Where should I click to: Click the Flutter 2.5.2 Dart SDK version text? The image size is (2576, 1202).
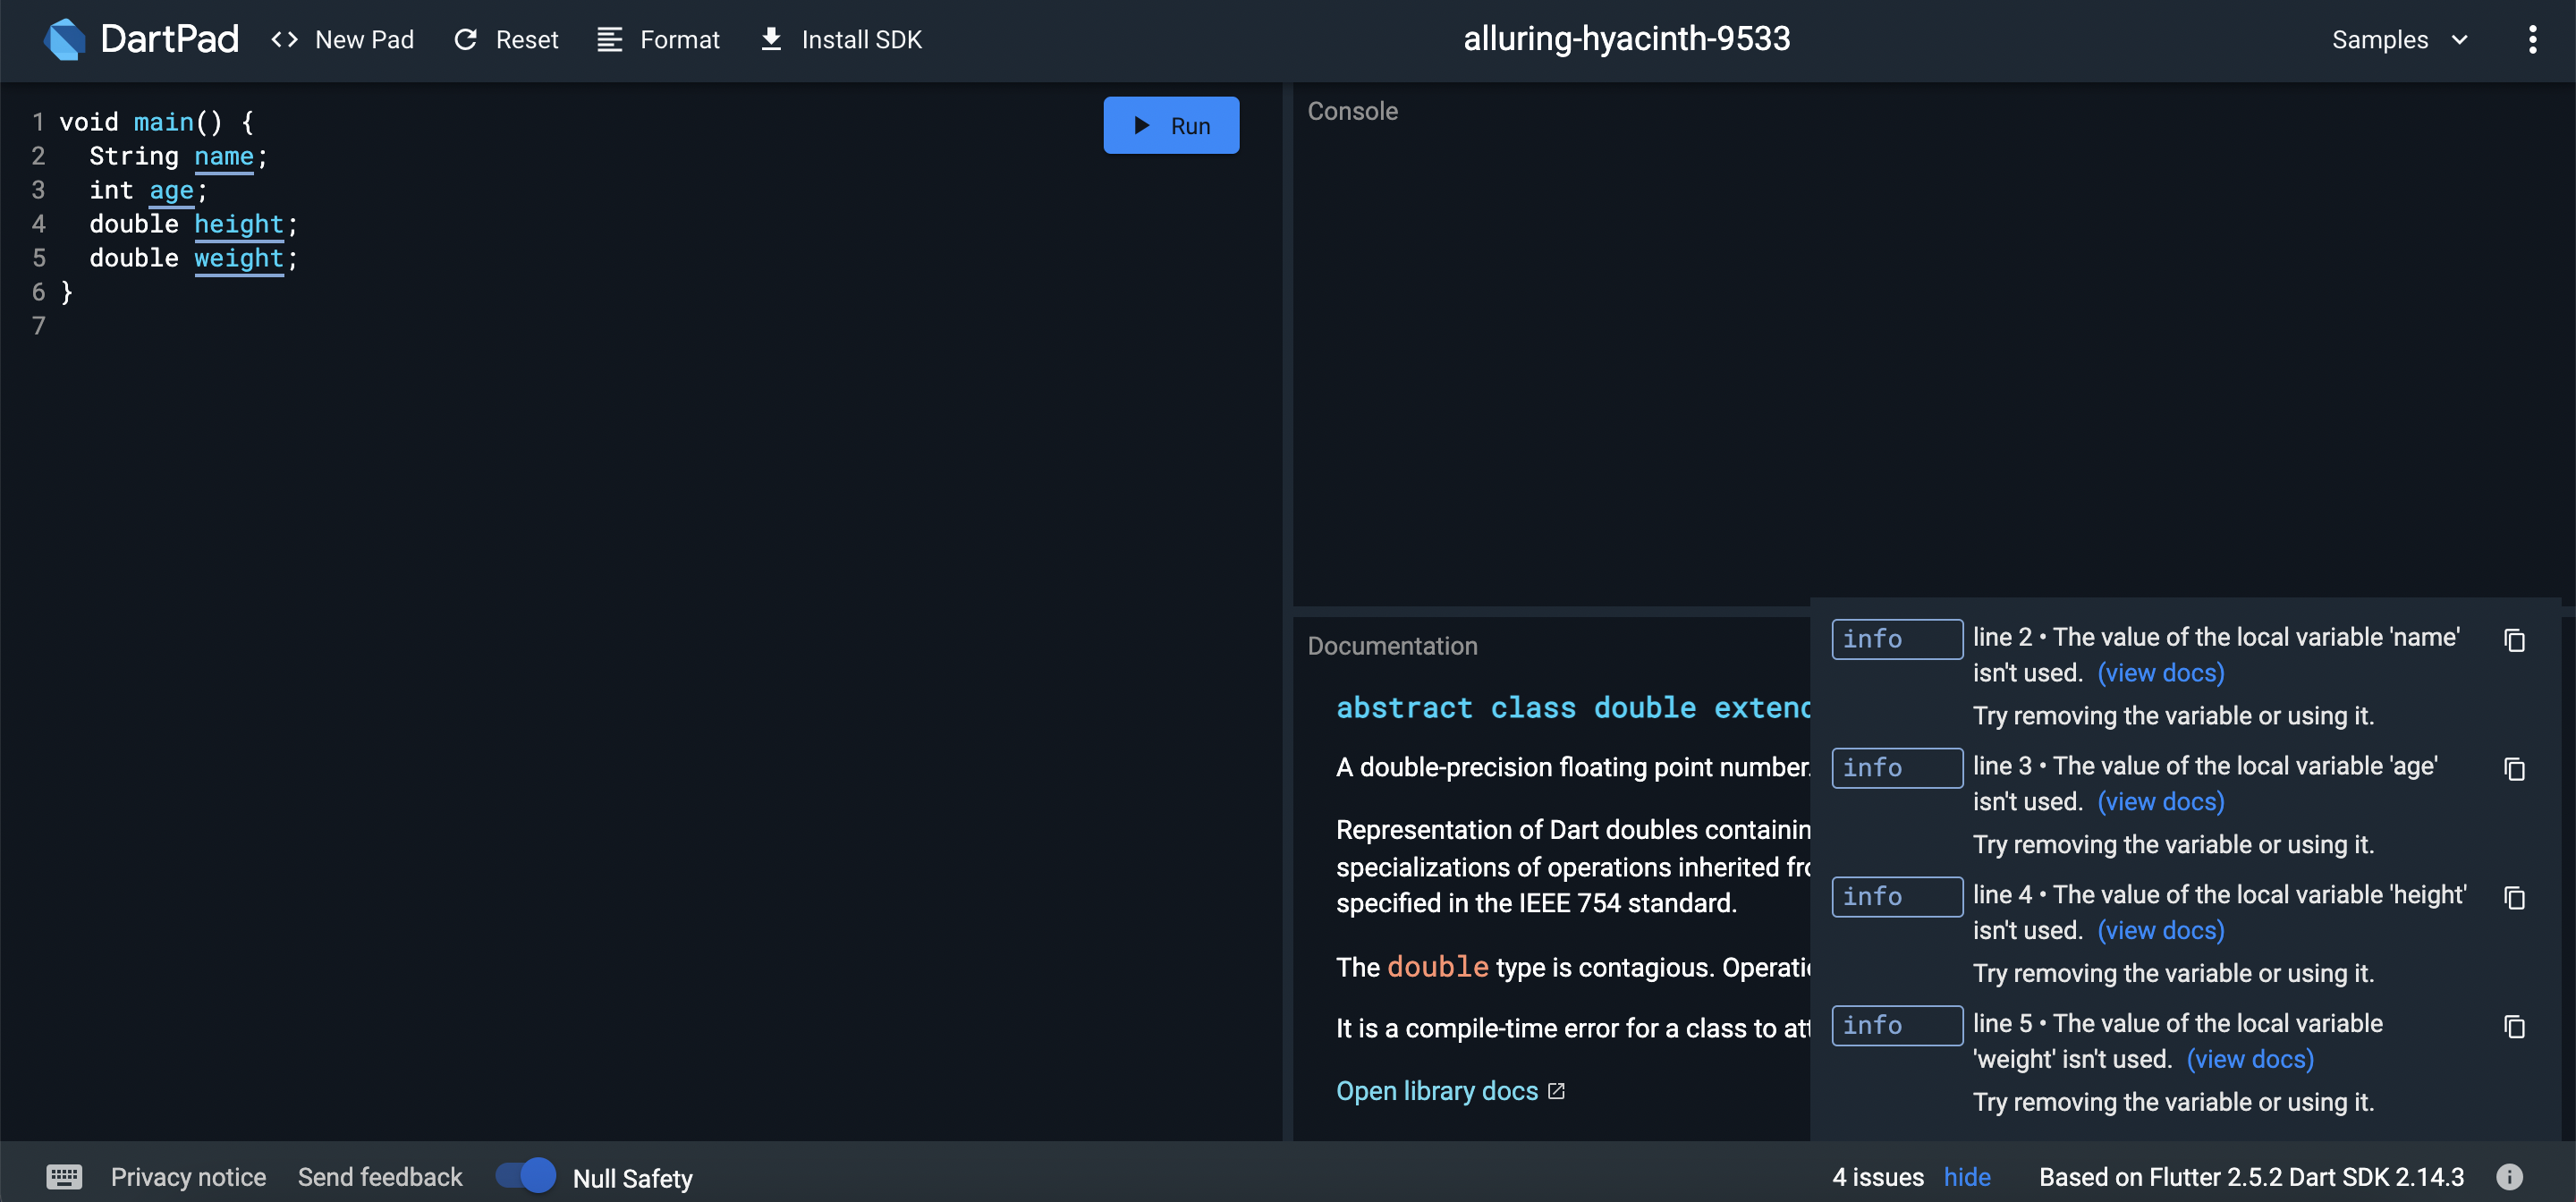click(x=2252, y=1177)
